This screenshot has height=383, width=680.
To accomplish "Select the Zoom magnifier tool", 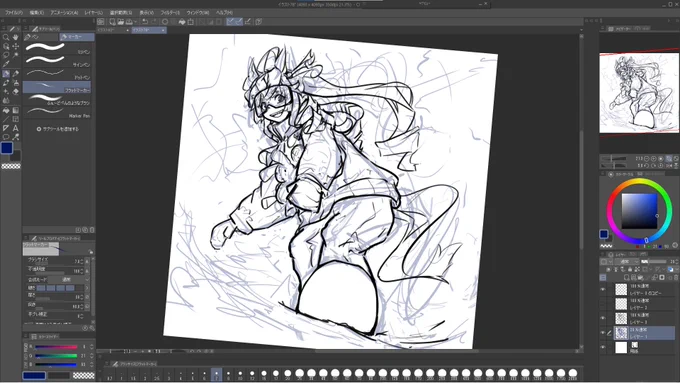I will (x=6, y=37).
